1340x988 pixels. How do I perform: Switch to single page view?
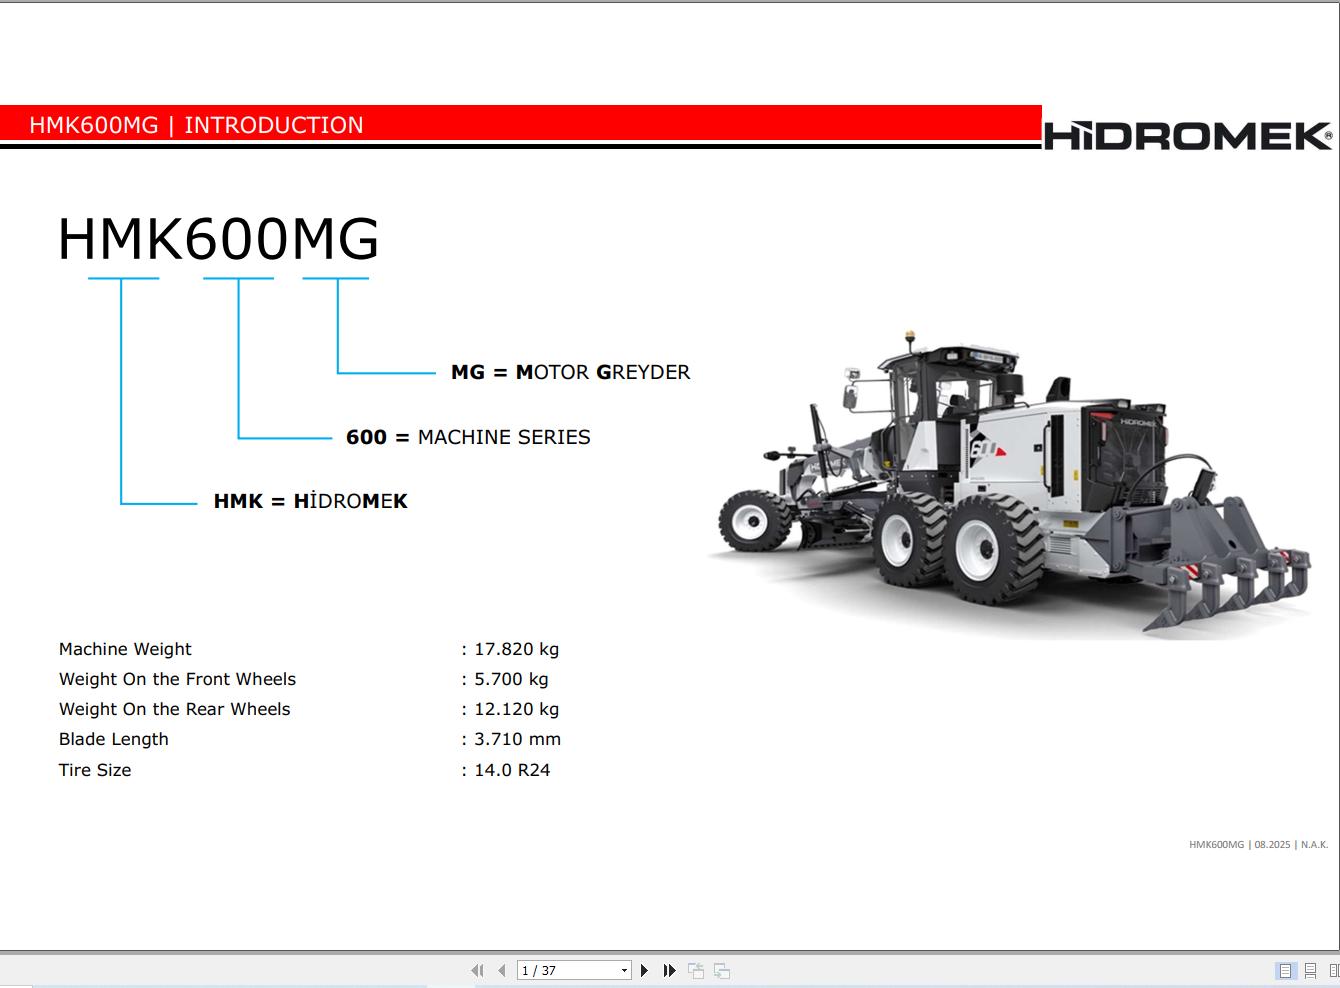tap(1285, 970)
